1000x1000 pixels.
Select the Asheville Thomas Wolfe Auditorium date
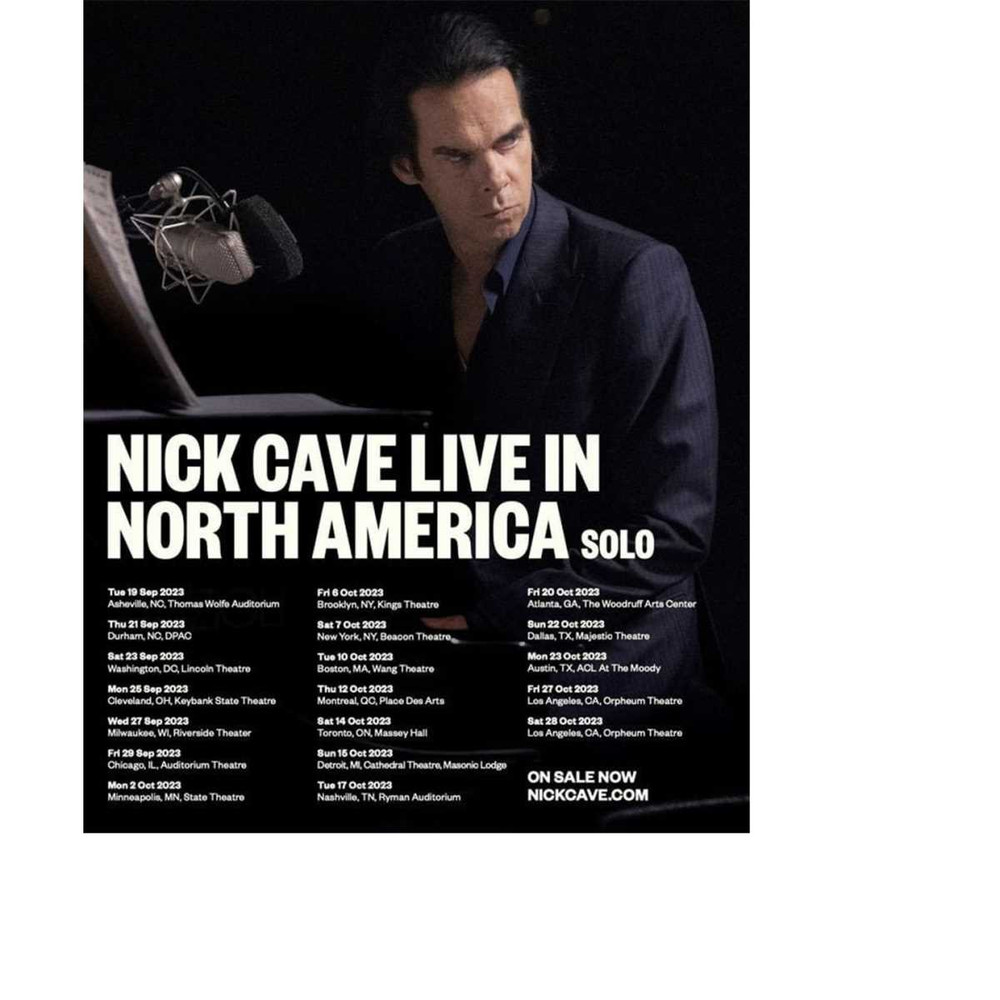[x=193, y=598]
